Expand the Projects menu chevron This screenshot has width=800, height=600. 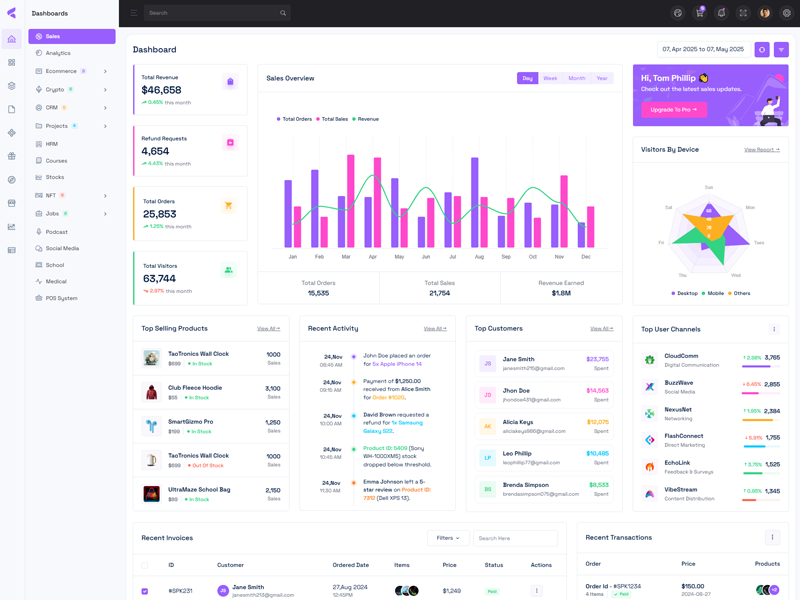coord(105,126)
